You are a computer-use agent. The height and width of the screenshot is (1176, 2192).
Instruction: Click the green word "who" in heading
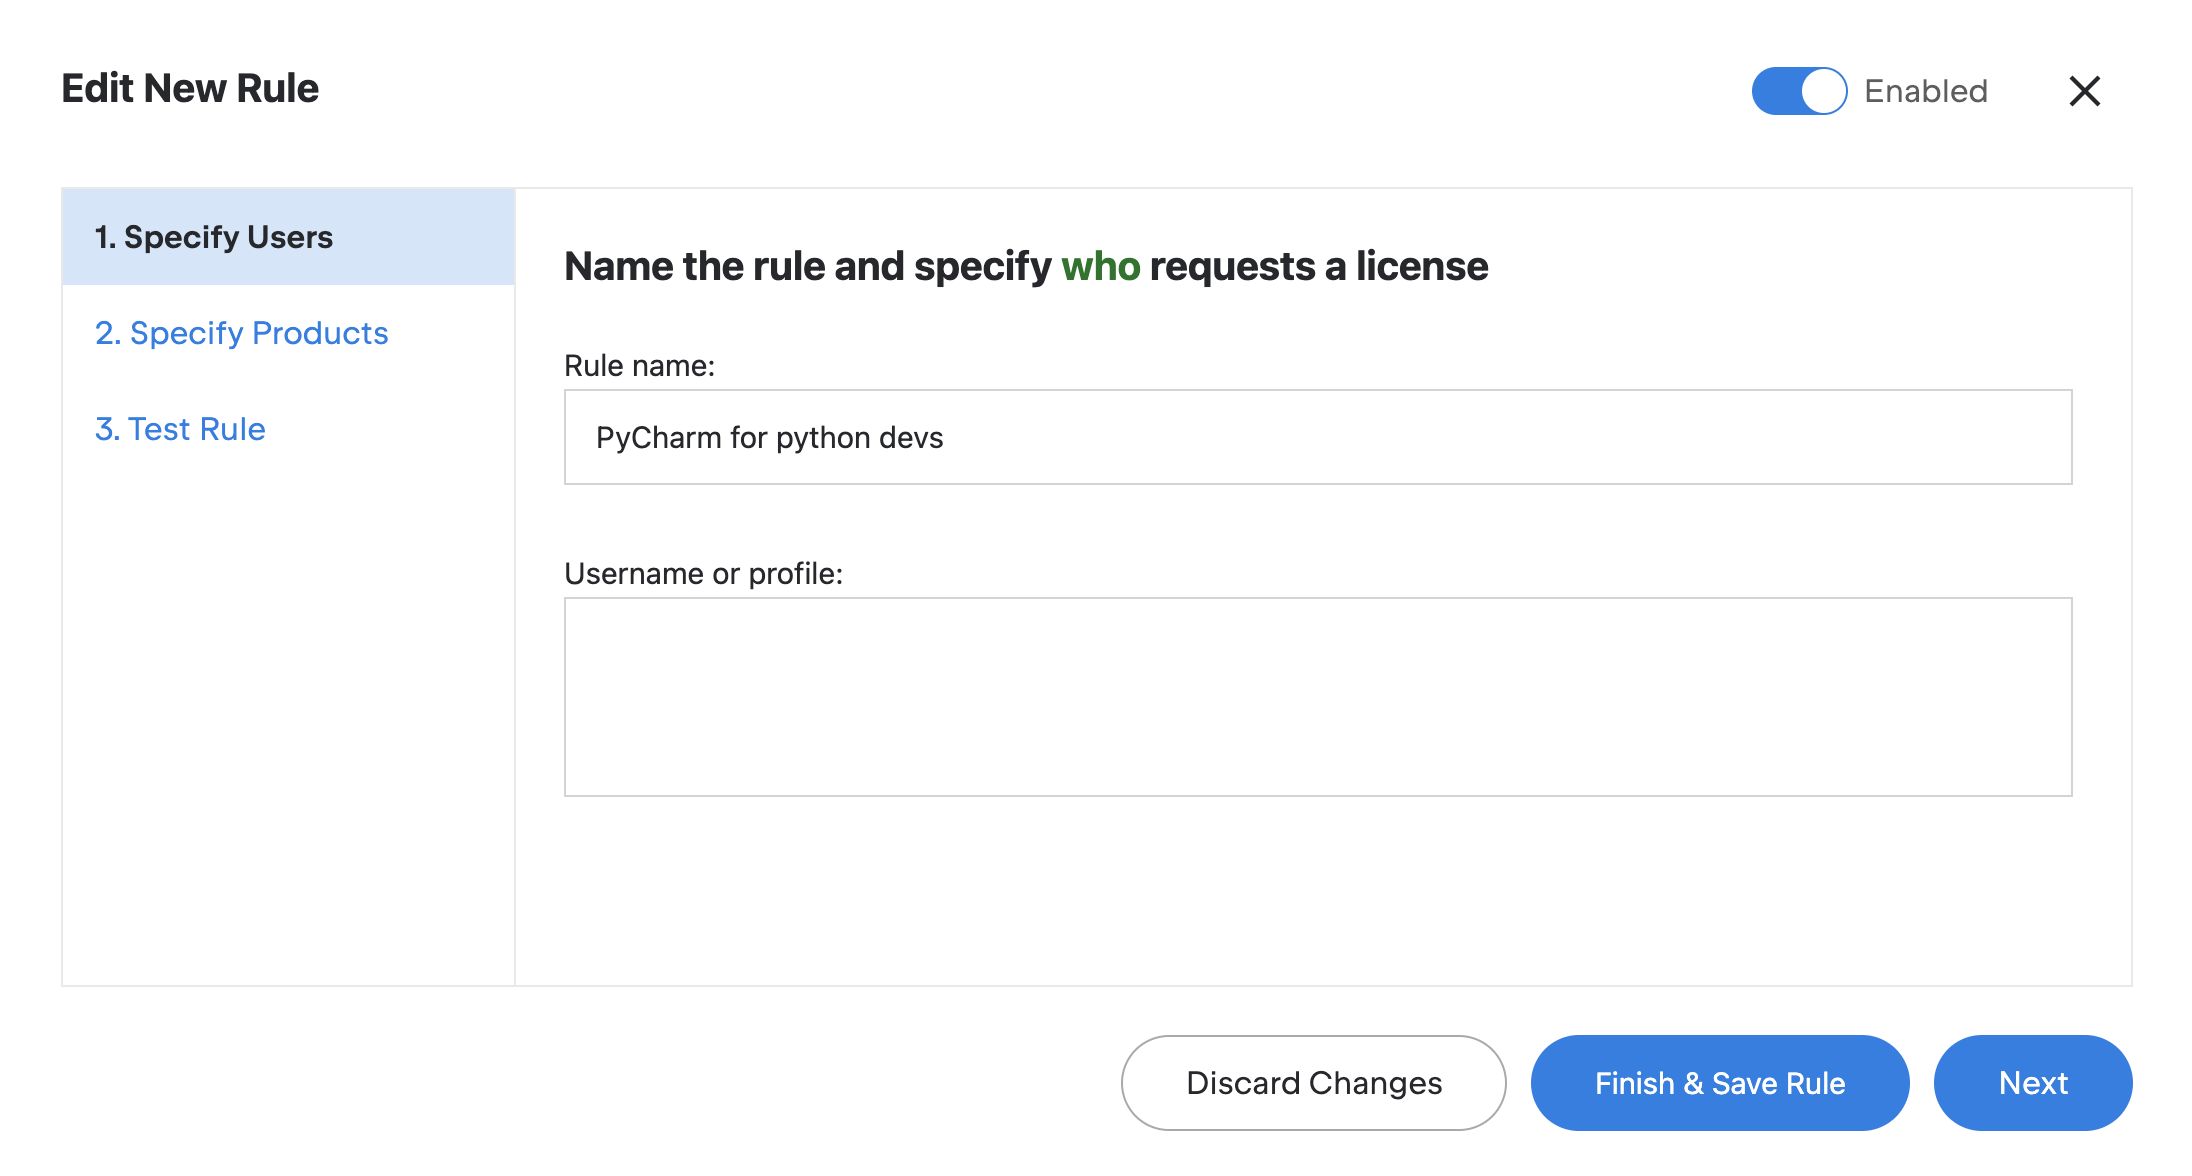1100,267
